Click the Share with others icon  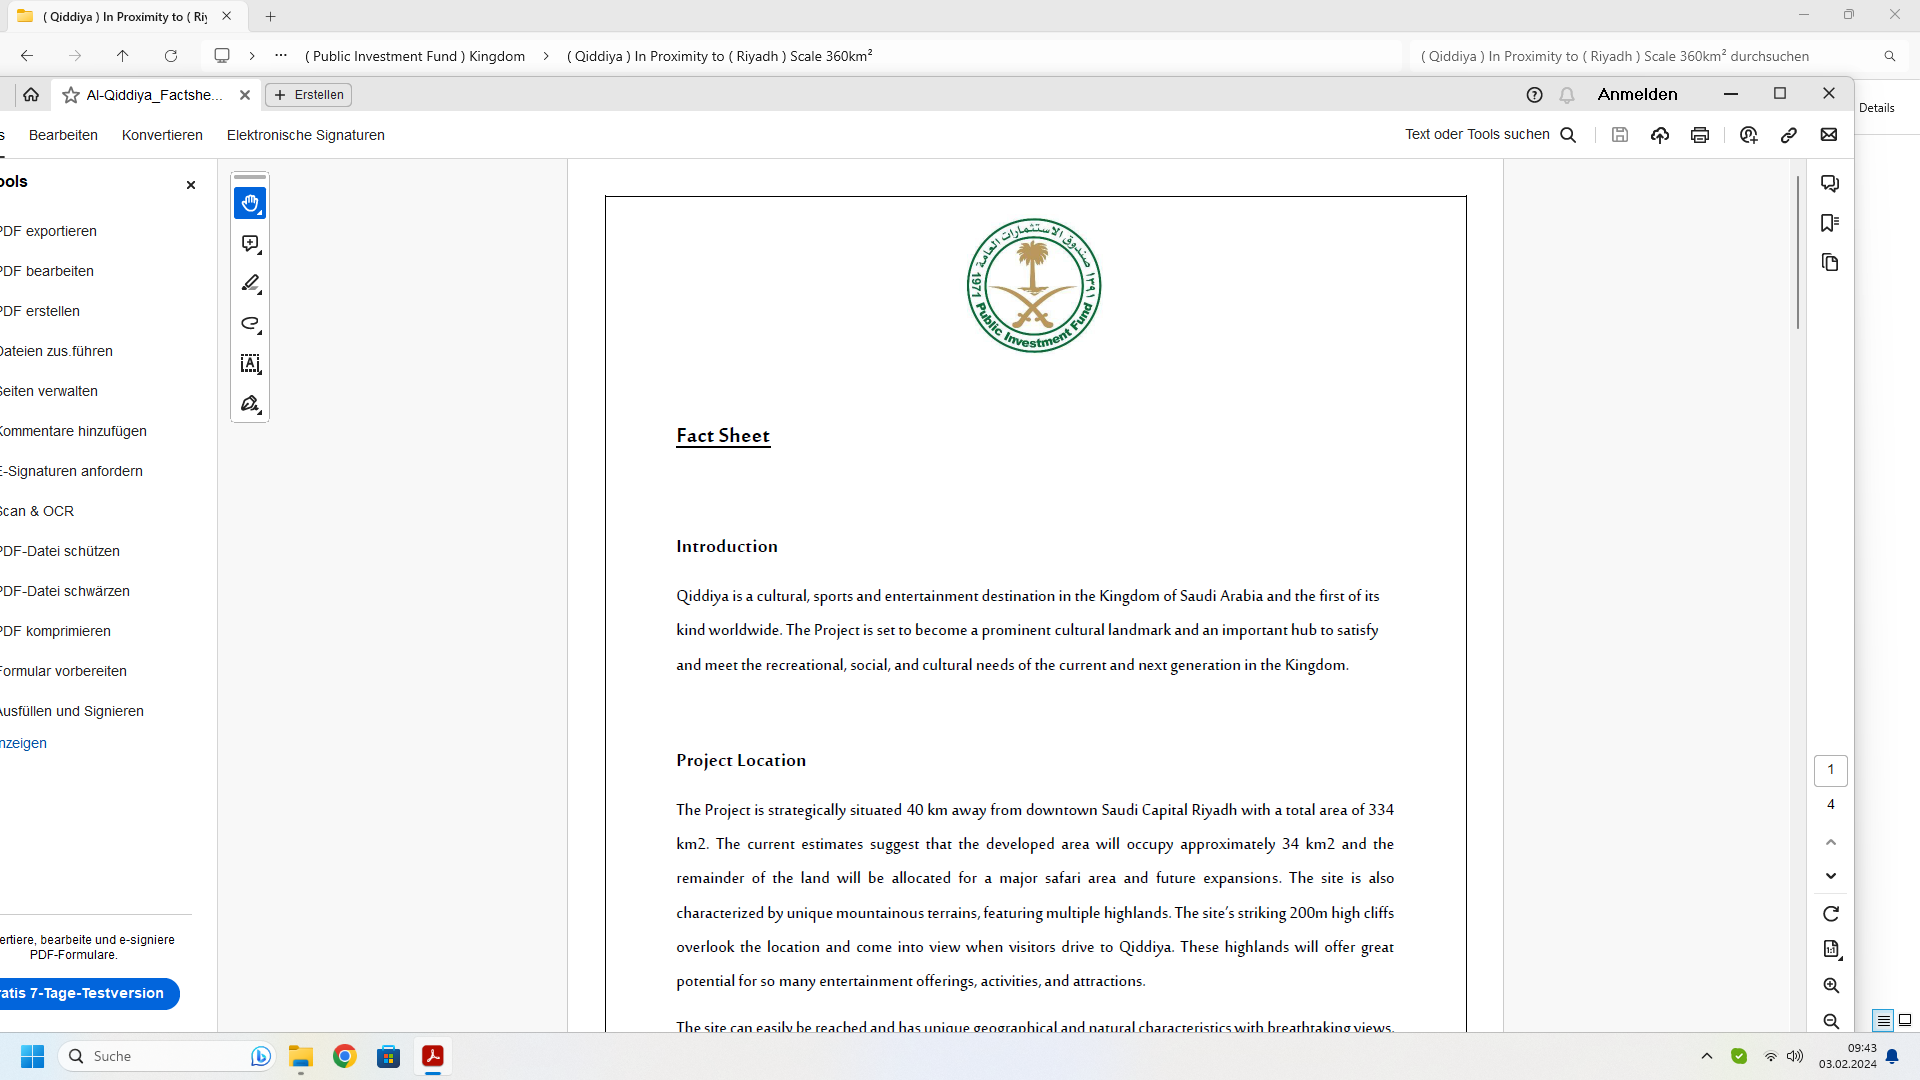(x=1749, y=135)
